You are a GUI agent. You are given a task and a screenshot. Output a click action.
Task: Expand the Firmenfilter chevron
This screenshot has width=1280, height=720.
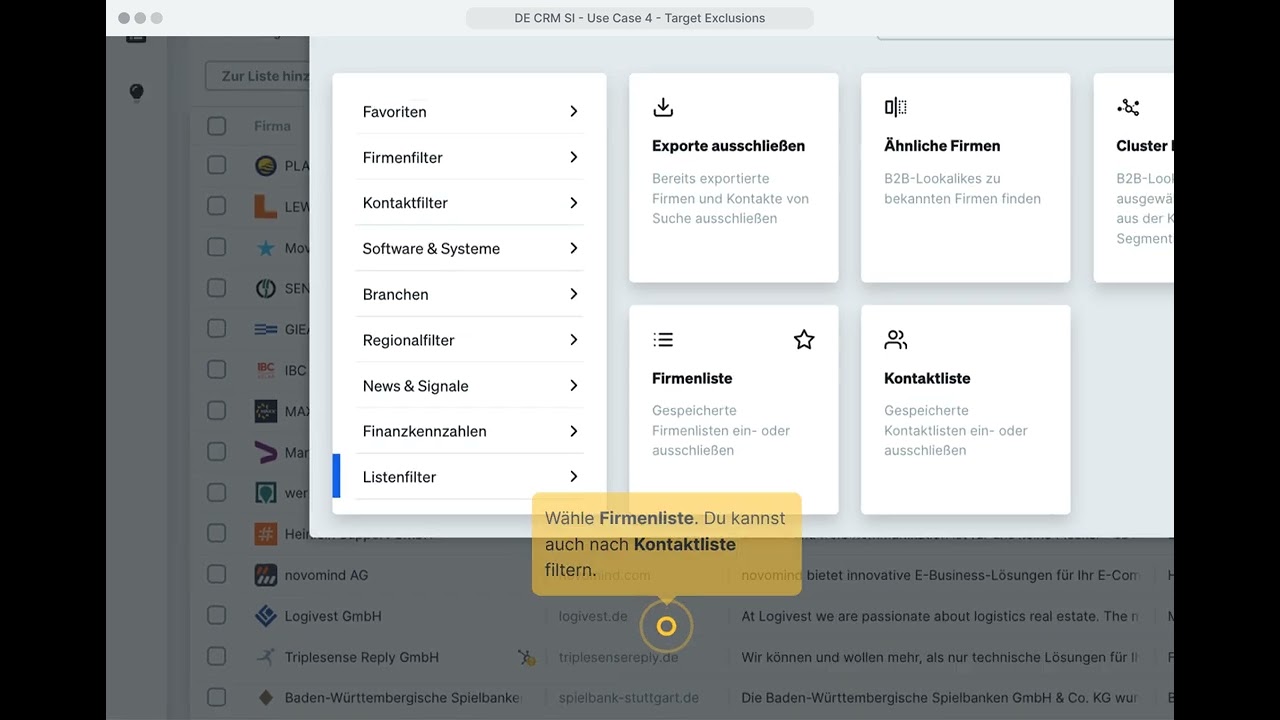(x=574, y=157)
